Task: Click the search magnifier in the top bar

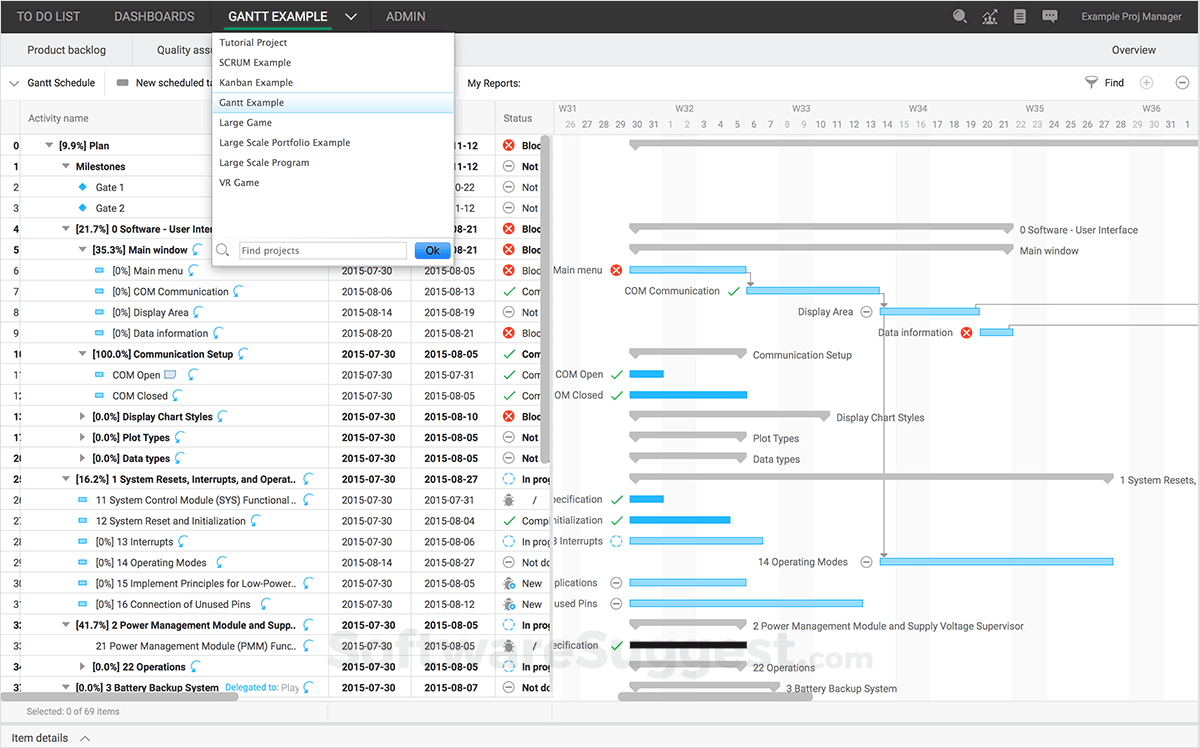Action: [x=959, y=16]
